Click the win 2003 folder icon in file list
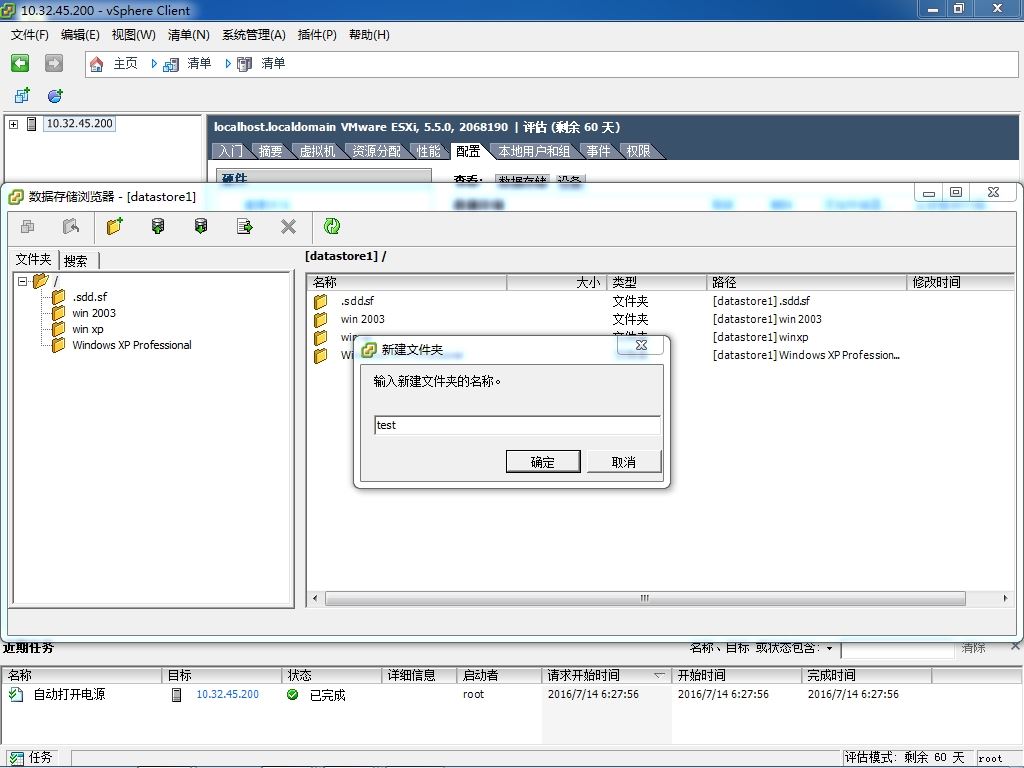Screen dimensions: 1024x768 click(321, 319)
